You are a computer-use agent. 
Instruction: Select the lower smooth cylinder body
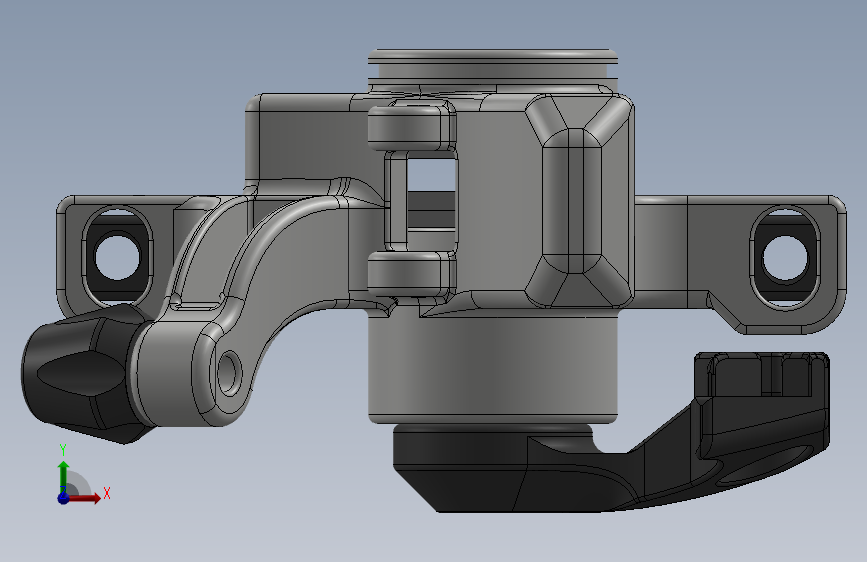[492, 368]
